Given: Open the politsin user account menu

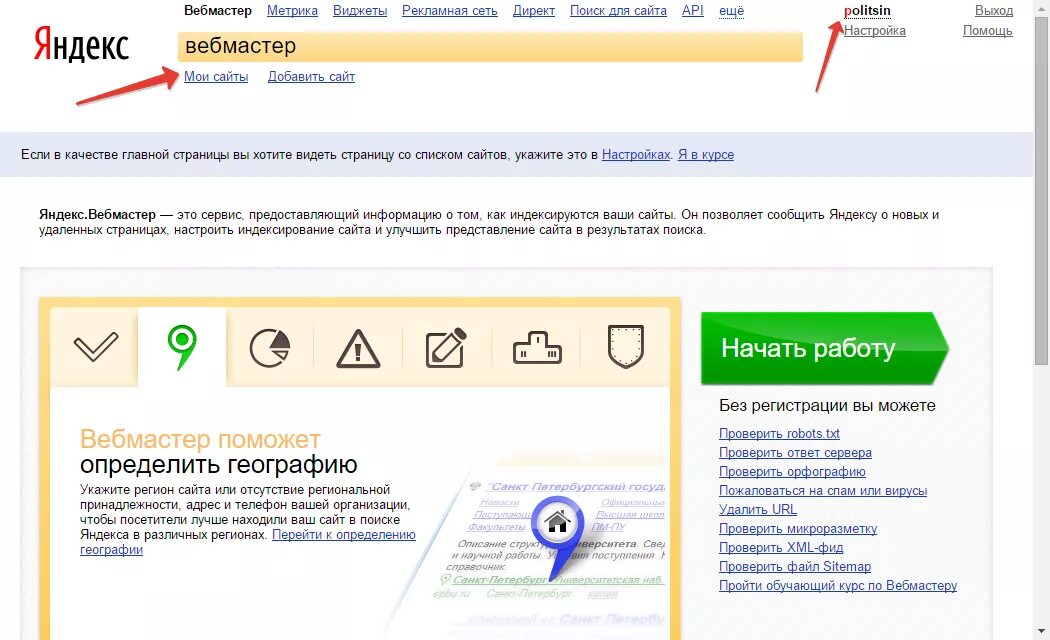Looking at the screenshot, I should [867, 11].
